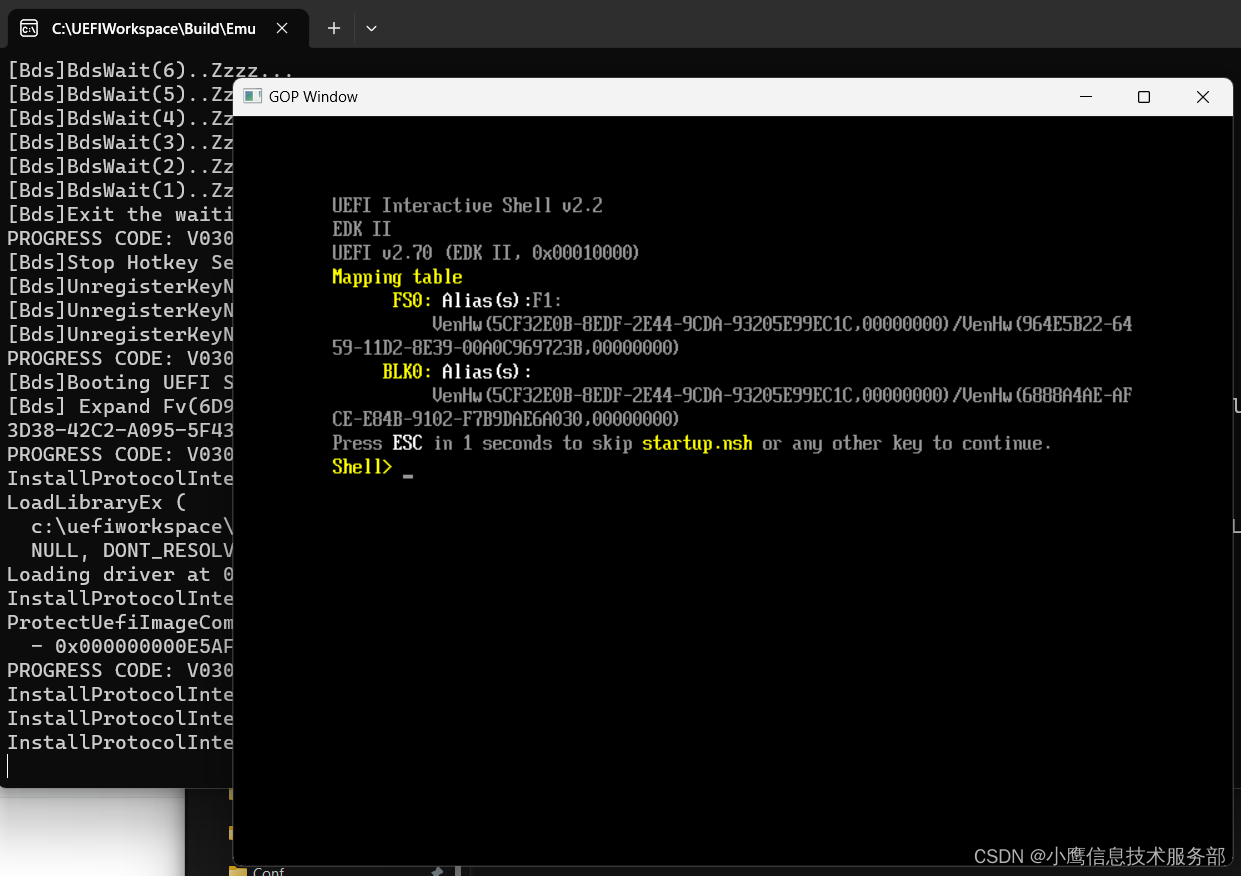Click the 'Shell>' prompt in GOP Window
1241x876 pixels.
point(362,467)
